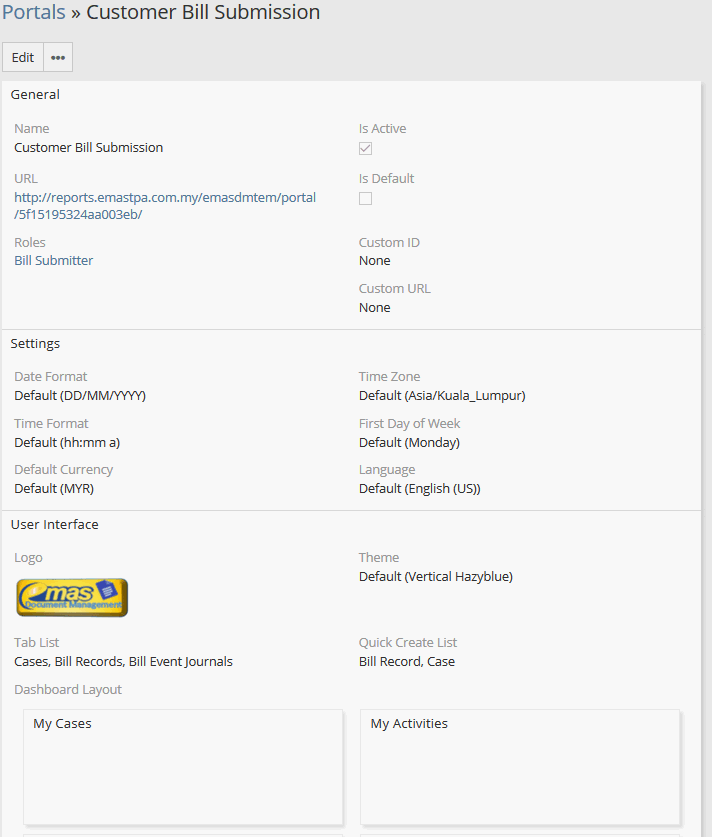Image resolution: width=712 pixels, height=837 pixels.
Task: Select the My Cases dashboard panel
Action: pos(183,767)
